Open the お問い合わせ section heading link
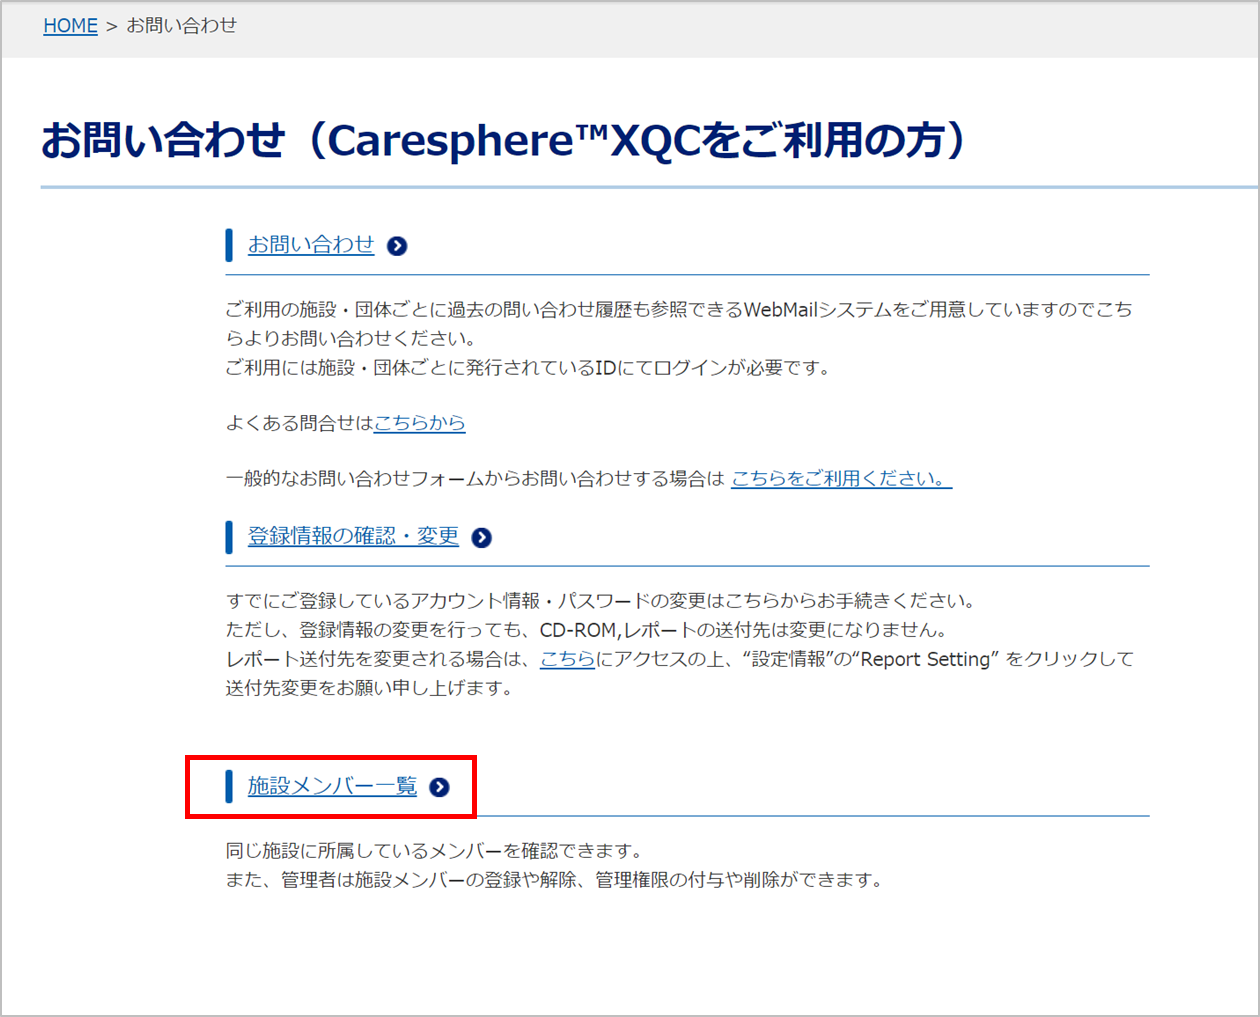Screen dimensions: 1260x1017 [311, 245]
